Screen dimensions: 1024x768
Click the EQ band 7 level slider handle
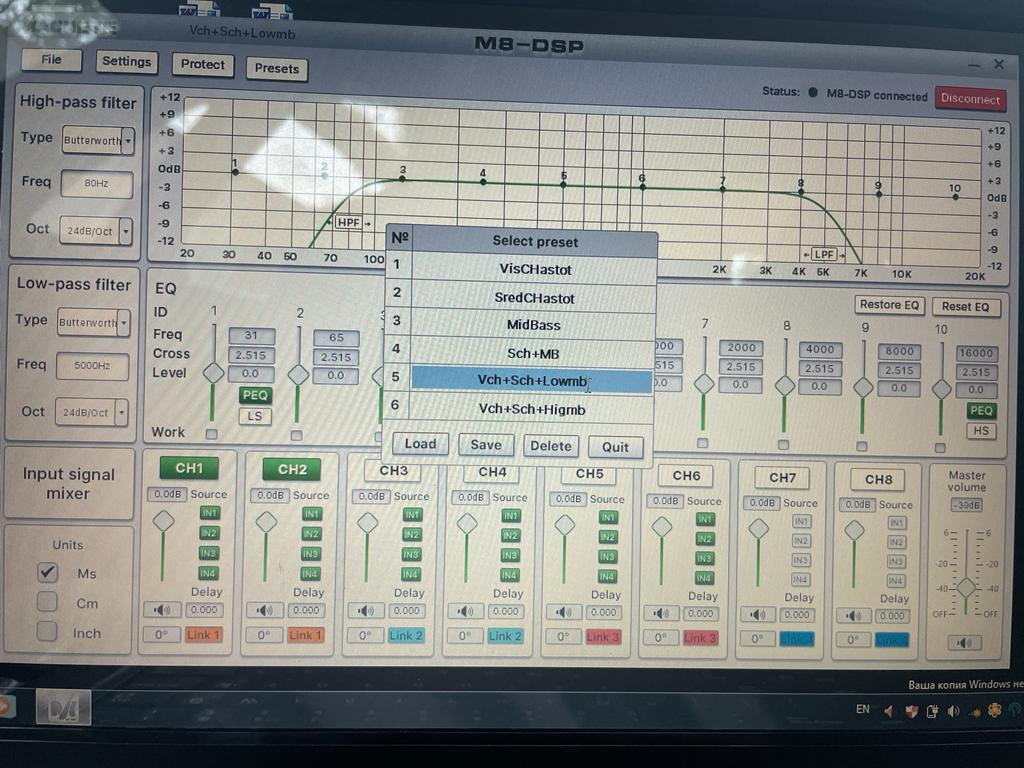coord(703,384)
